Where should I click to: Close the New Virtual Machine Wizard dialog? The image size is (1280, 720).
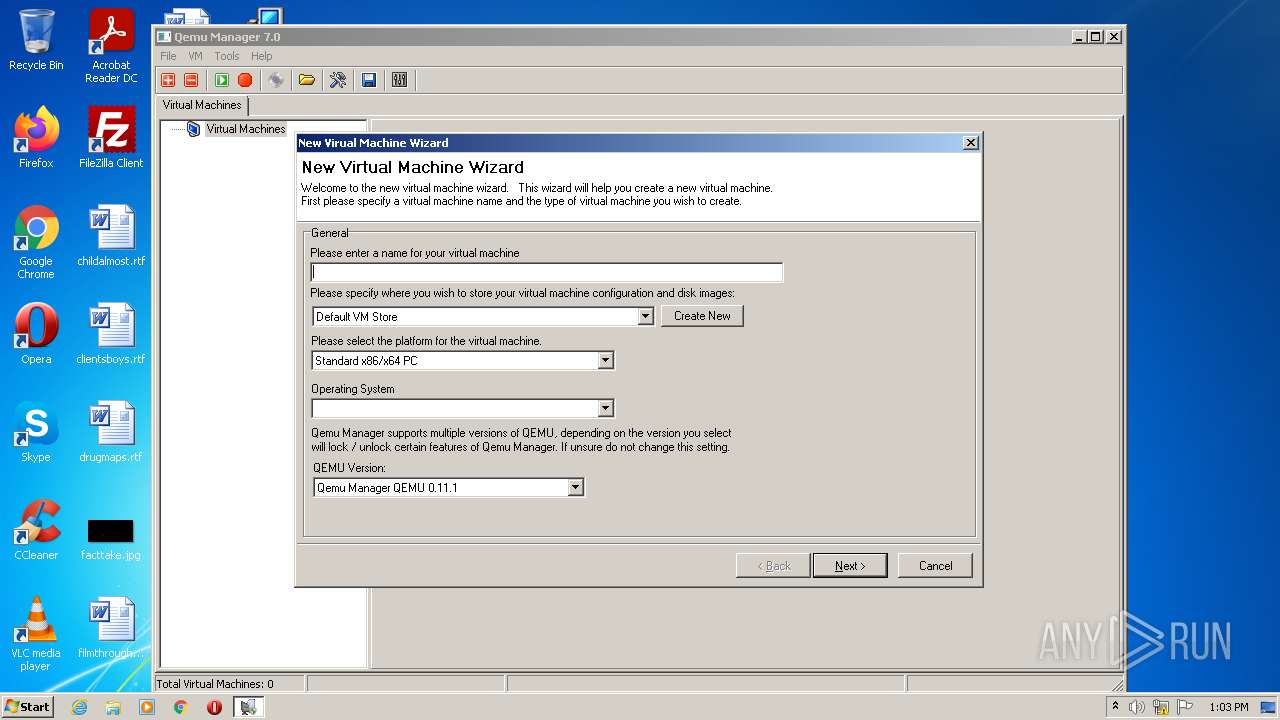tap(970, 143)
